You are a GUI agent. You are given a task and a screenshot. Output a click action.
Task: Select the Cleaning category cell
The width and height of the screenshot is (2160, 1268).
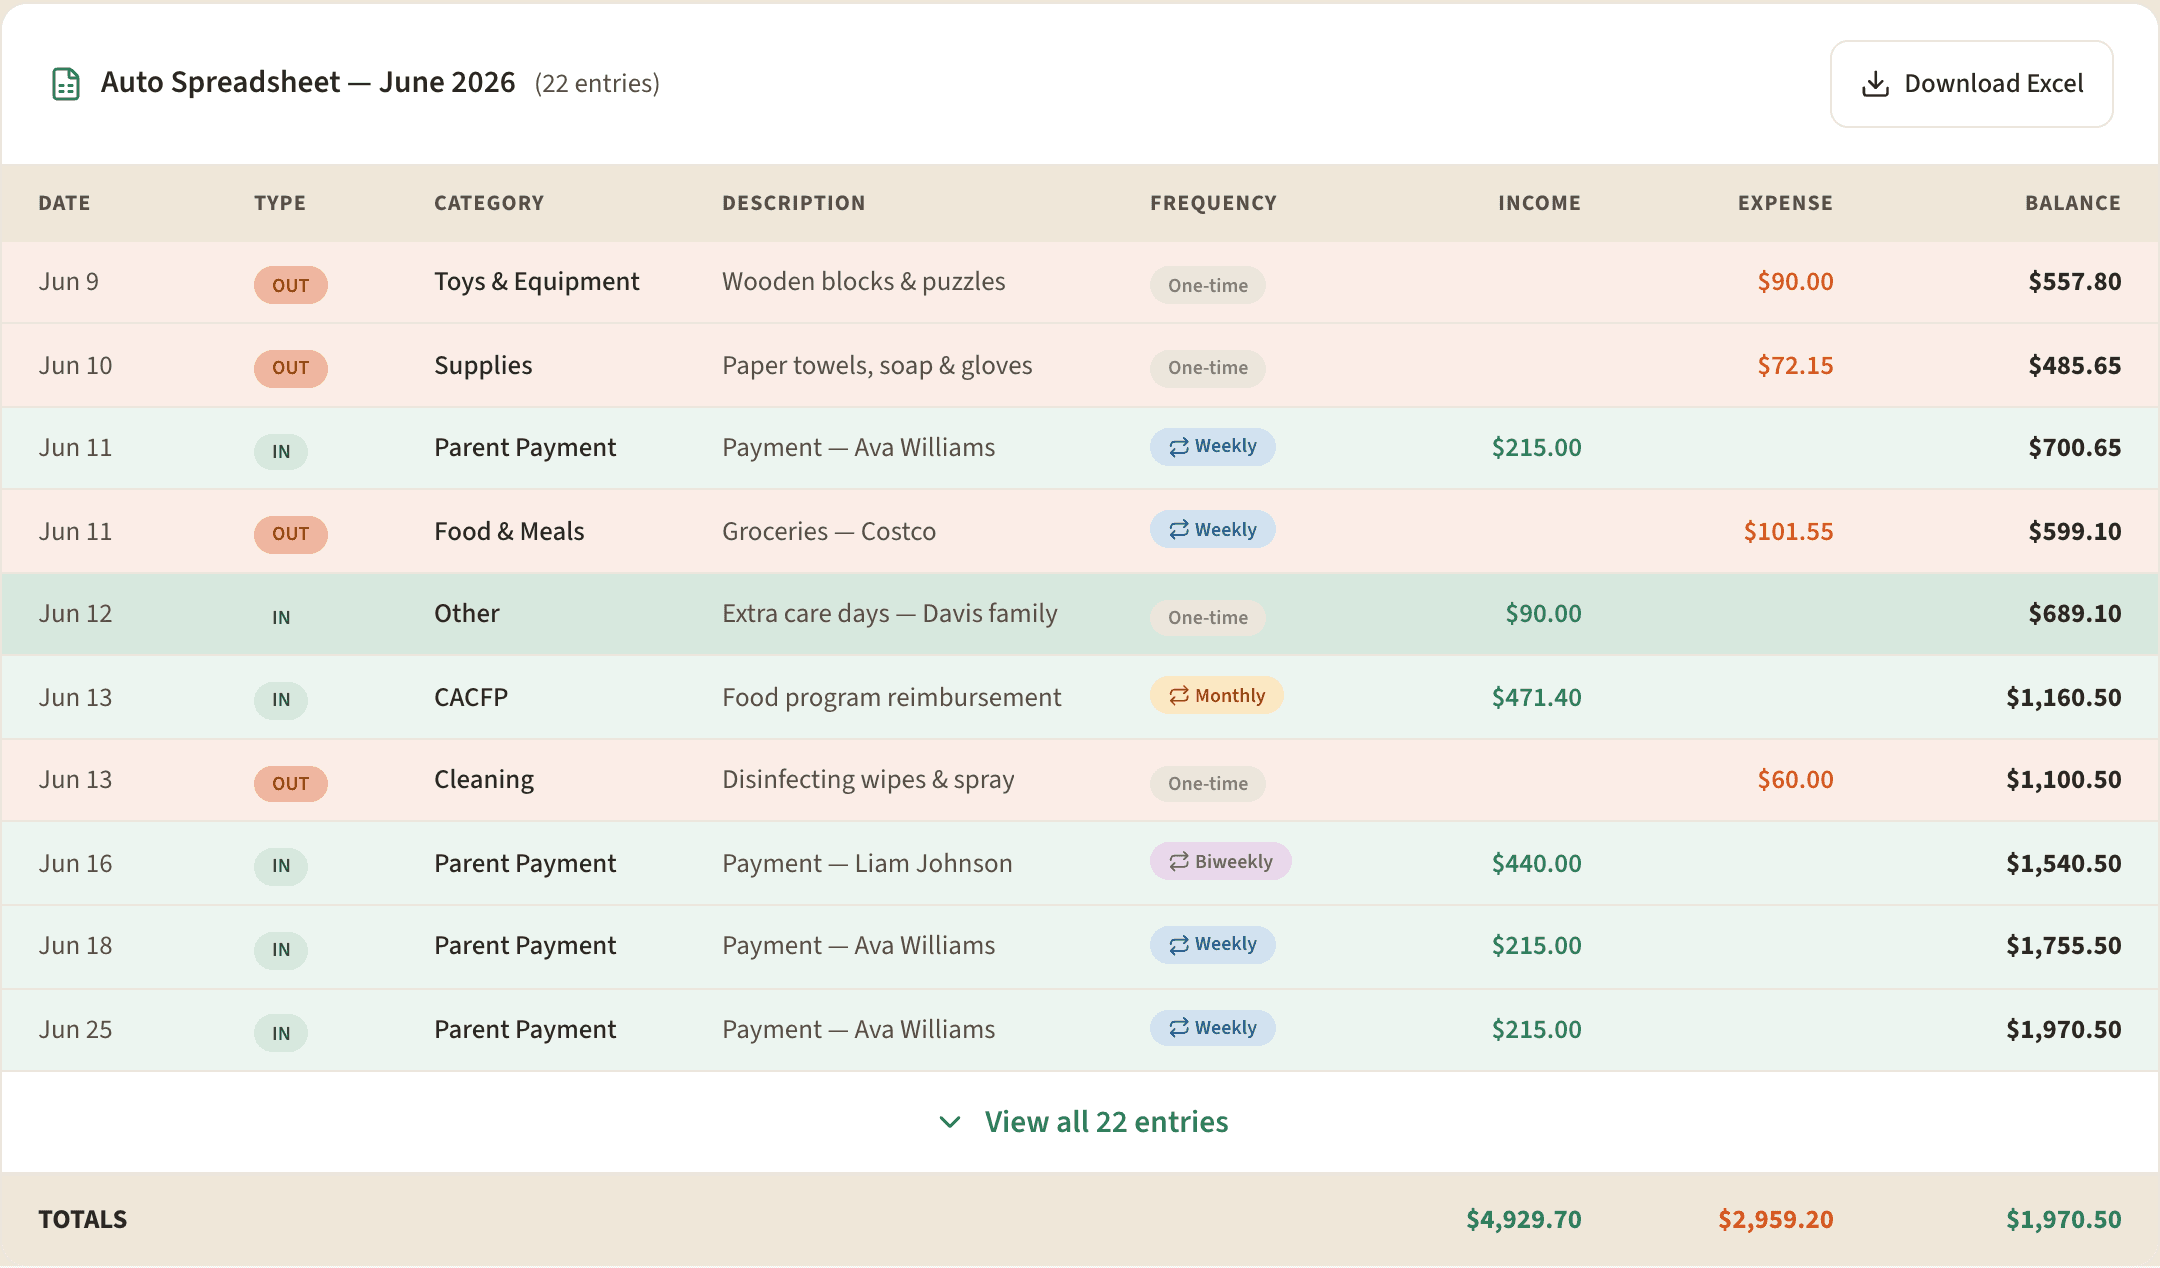tap(484, 780)
